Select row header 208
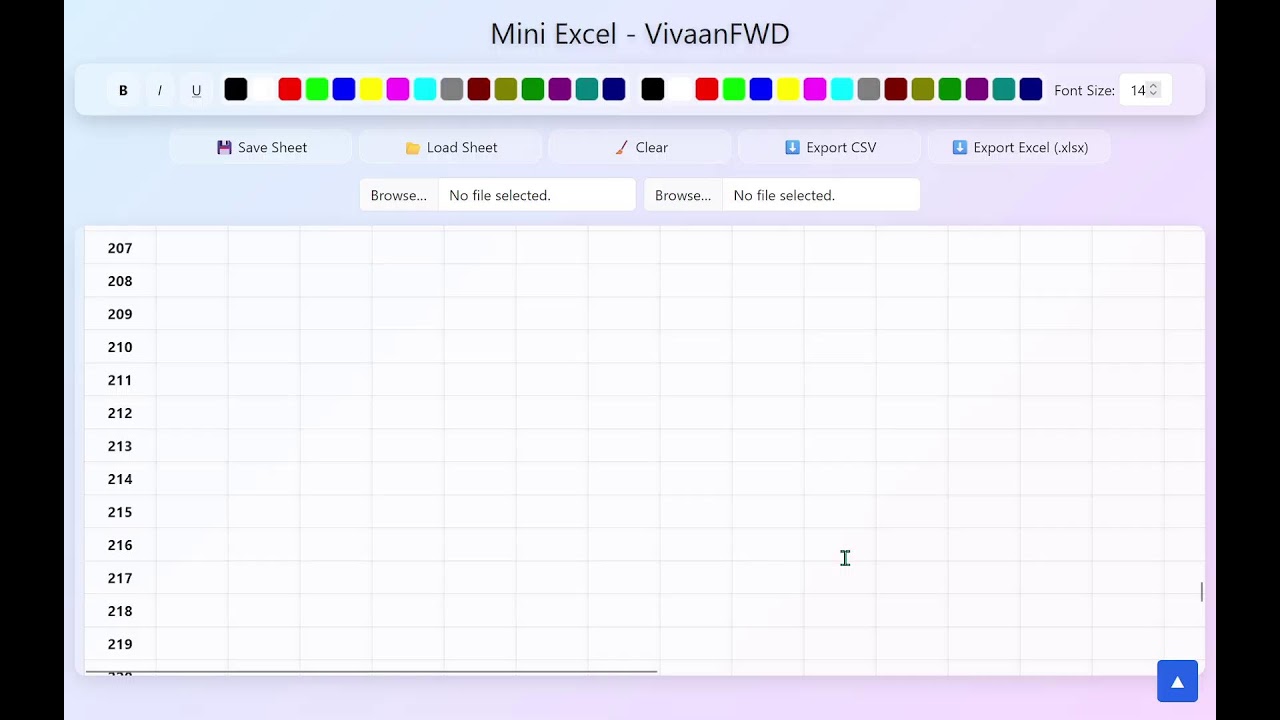This screenshot has width=1280, height=720. [120, 281]
